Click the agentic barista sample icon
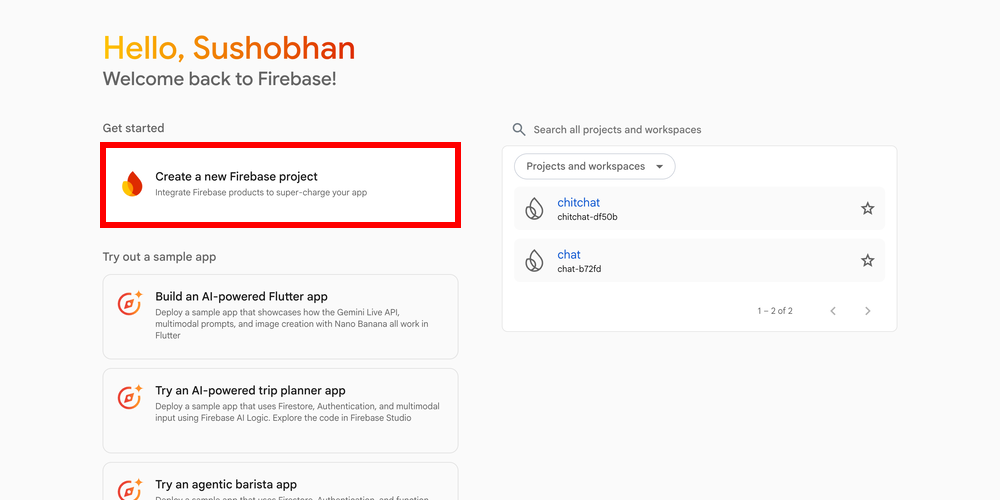 pyautogui.click(x=131, y=489)
